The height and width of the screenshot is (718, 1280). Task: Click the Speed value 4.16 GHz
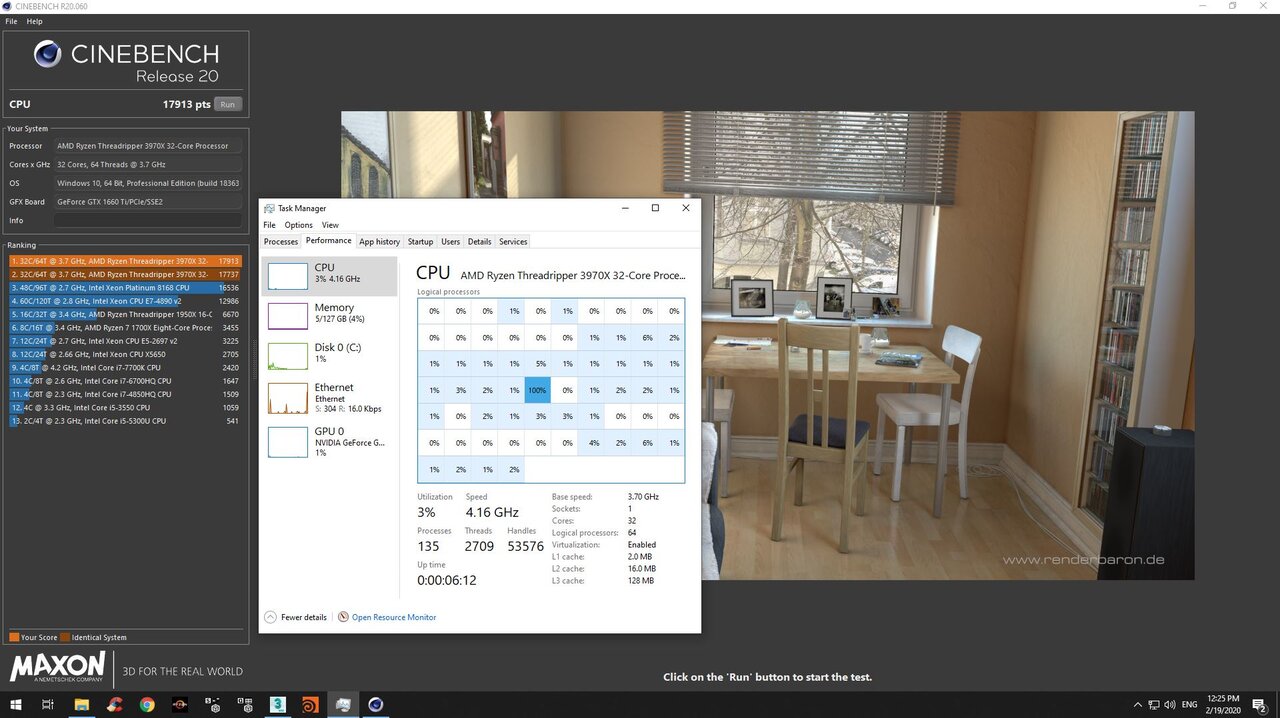click(492, 512)
